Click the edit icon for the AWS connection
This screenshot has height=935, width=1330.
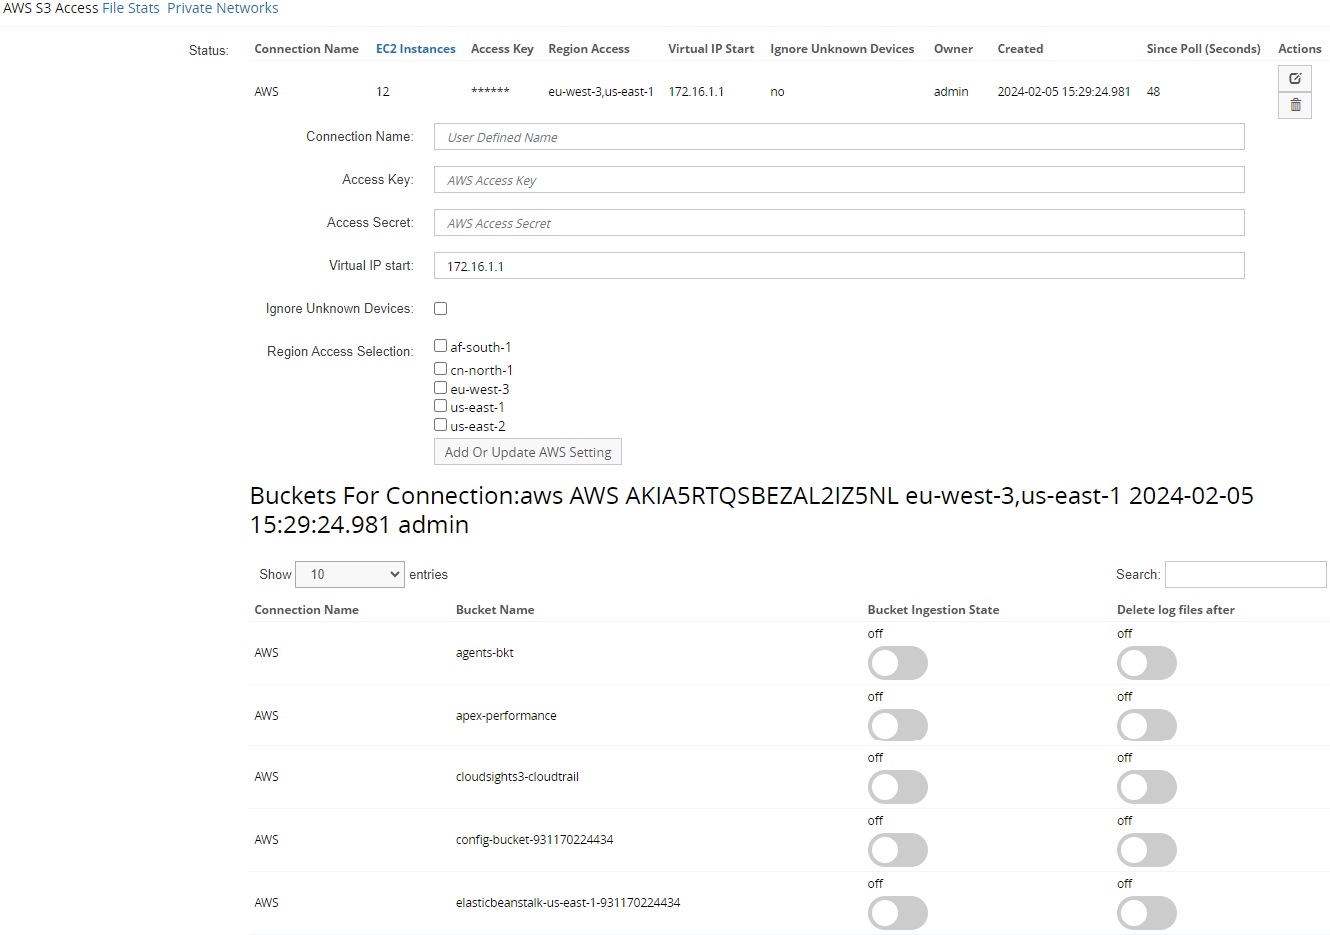tap(1295, 78)
